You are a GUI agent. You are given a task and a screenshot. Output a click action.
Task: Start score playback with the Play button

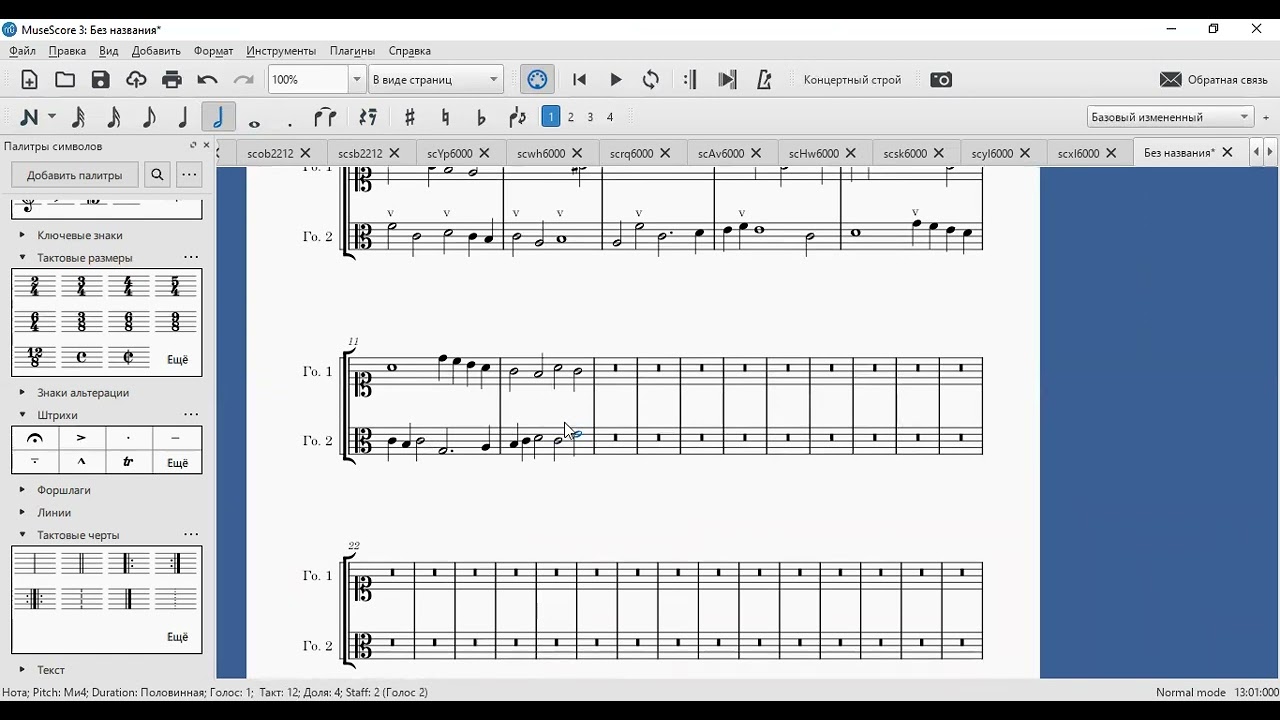click(x=616, y=80)
